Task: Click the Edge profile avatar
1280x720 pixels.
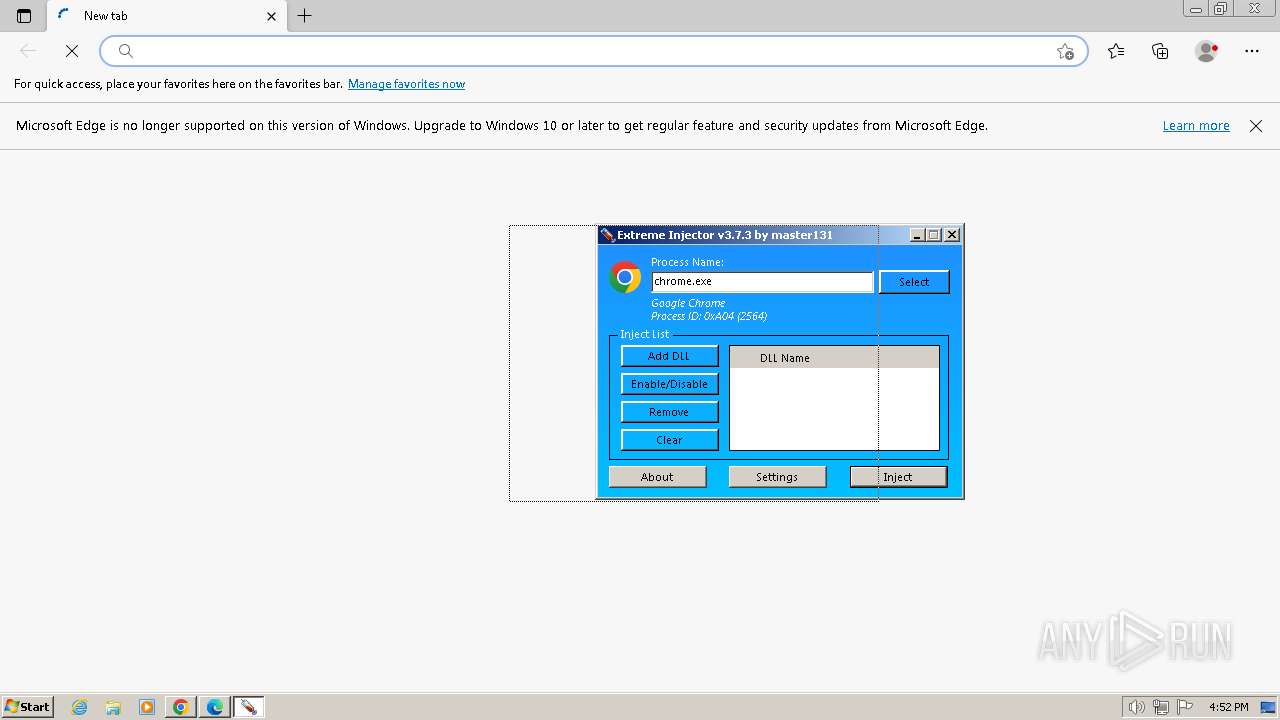Action: coord(1206,51)
